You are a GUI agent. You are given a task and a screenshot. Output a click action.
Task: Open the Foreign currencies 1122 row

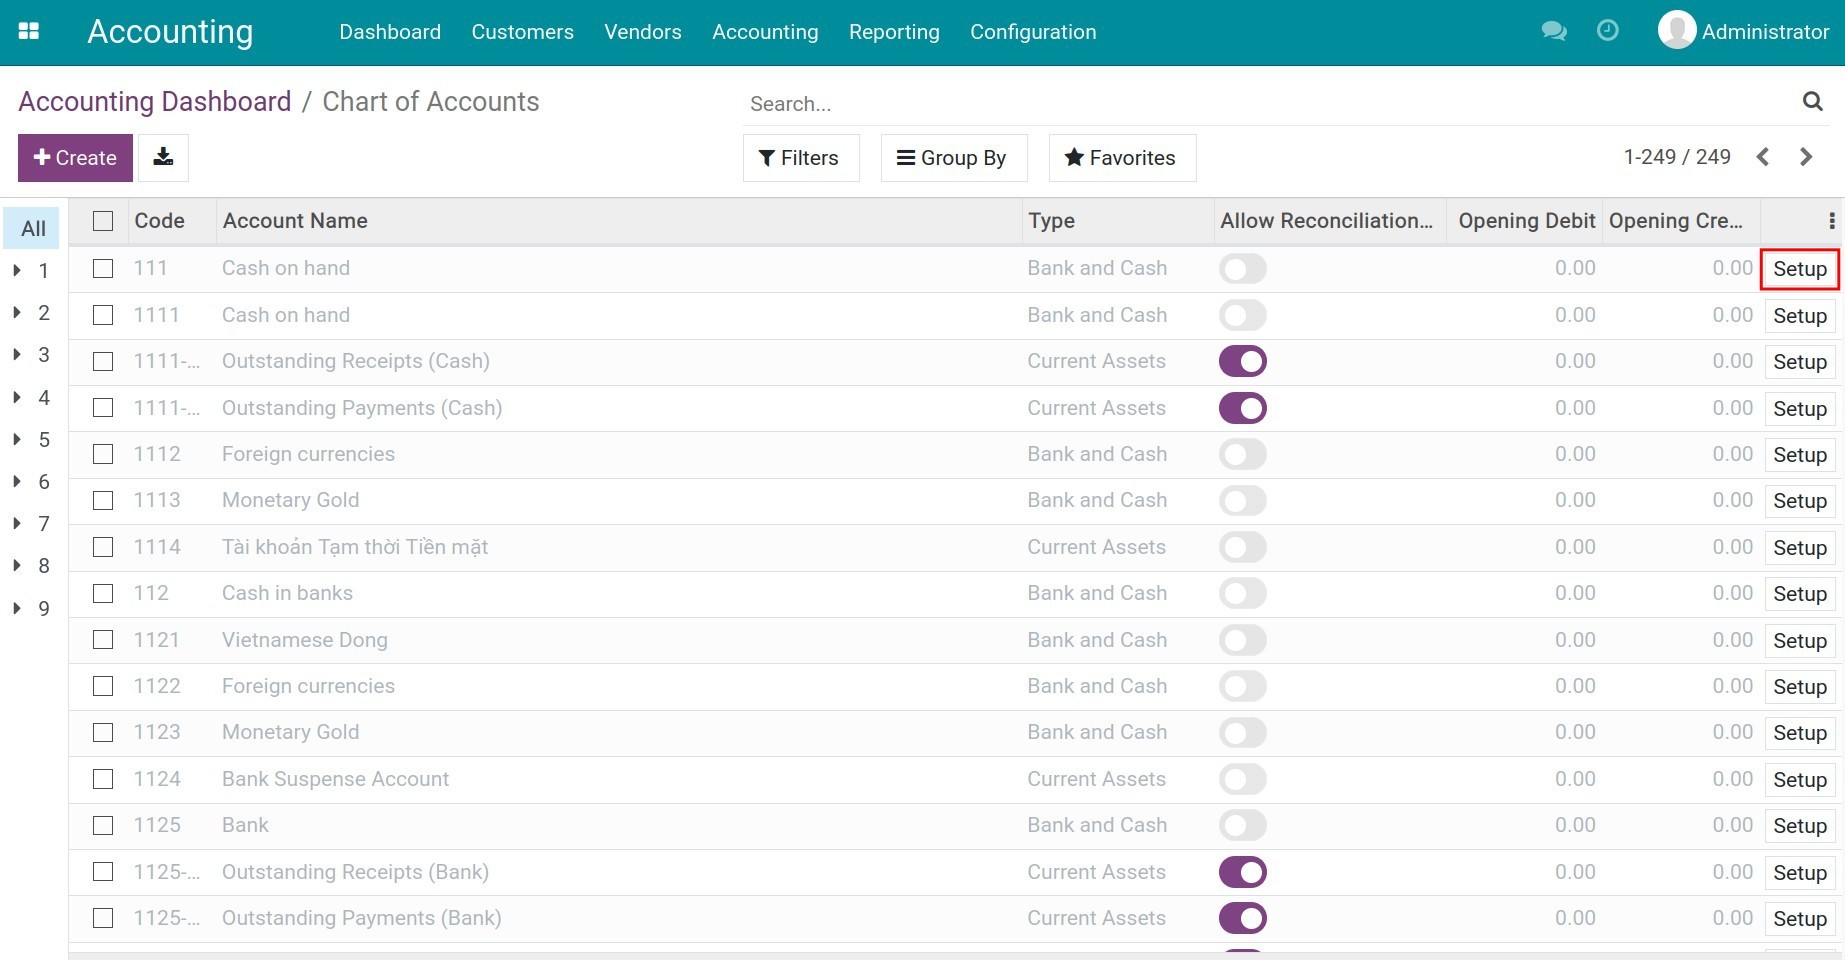(954, 686)
